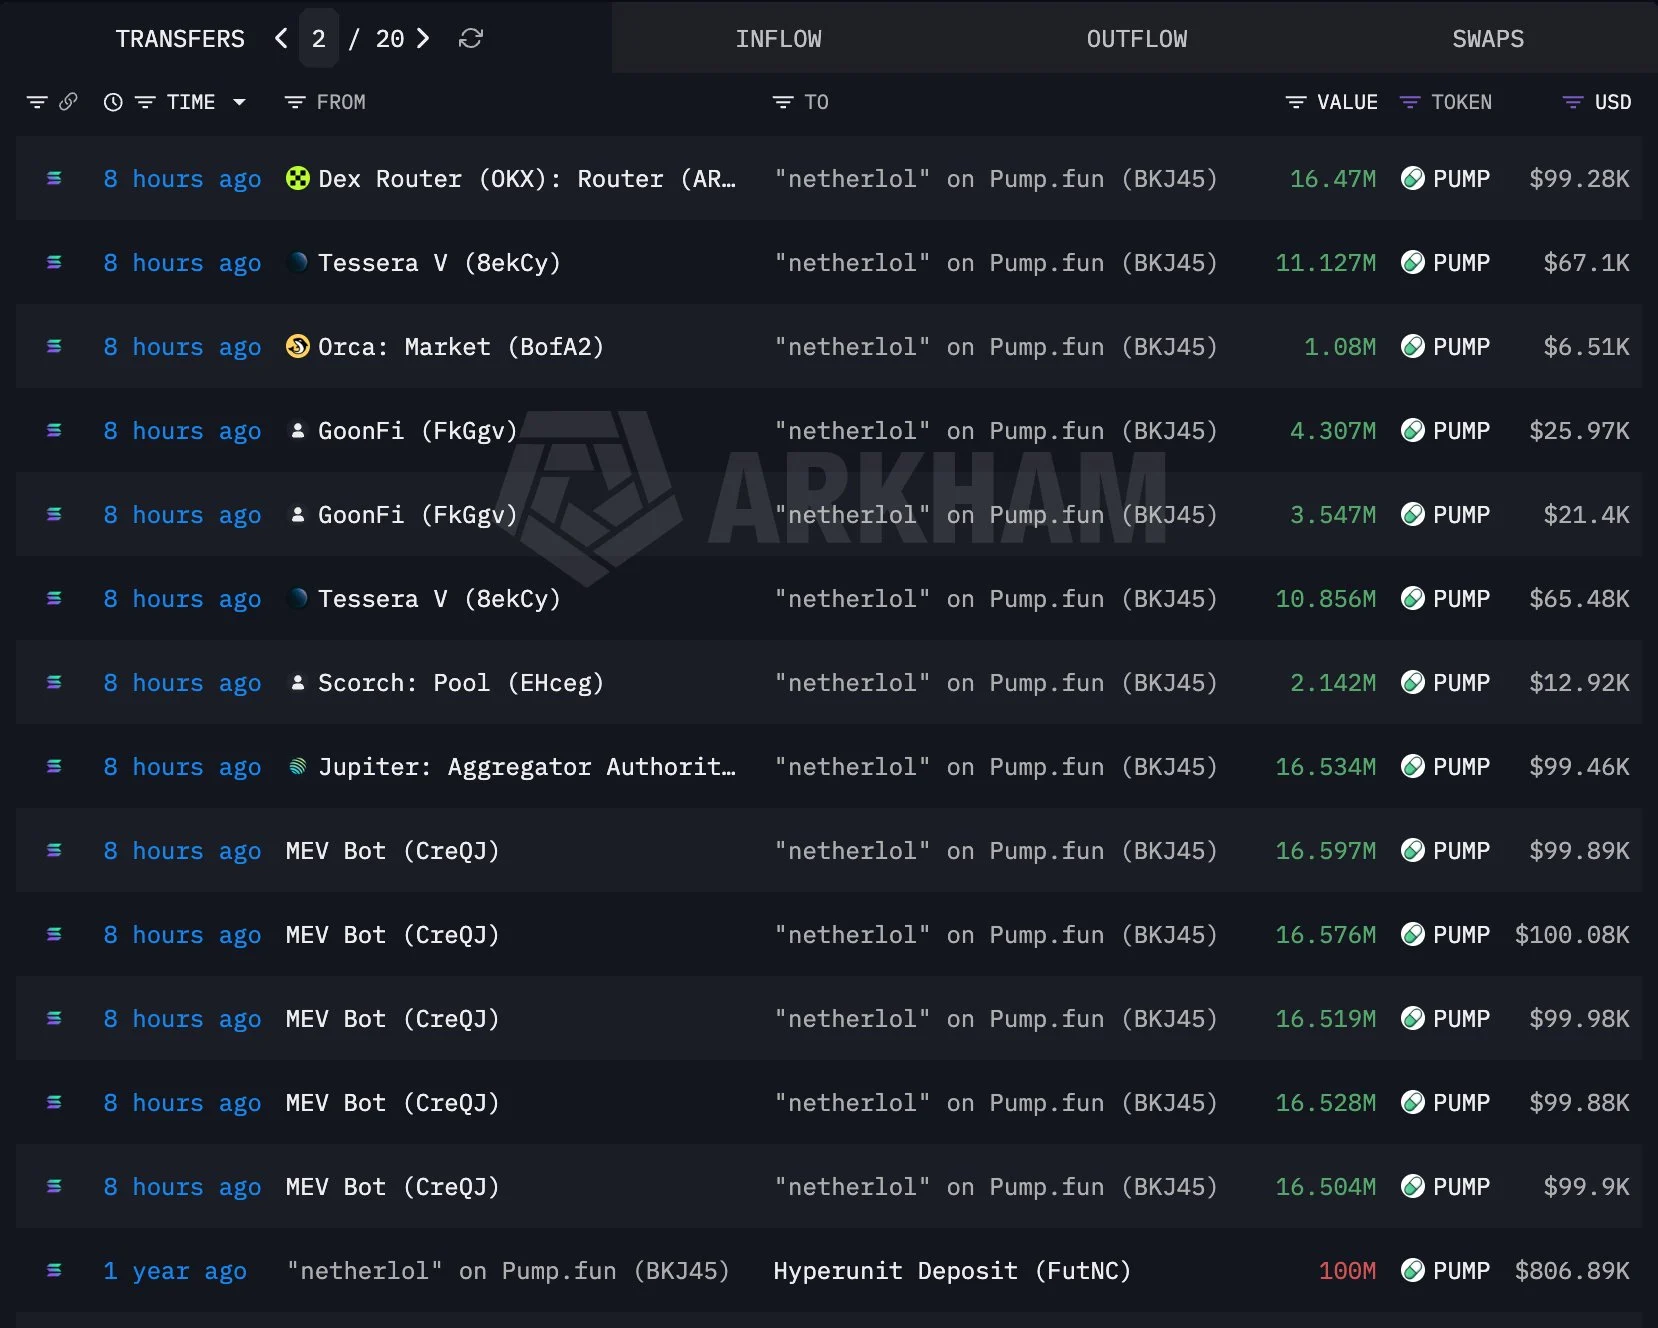Click the transaction link icon in the header
The height and width of the screenshot is (1328, 1658).
click(68, 102)
